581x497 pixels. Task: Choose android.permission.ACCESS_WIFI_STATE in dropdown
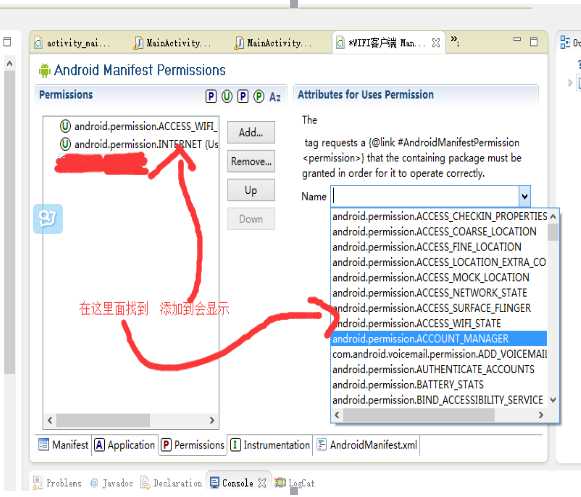(439, 324)
